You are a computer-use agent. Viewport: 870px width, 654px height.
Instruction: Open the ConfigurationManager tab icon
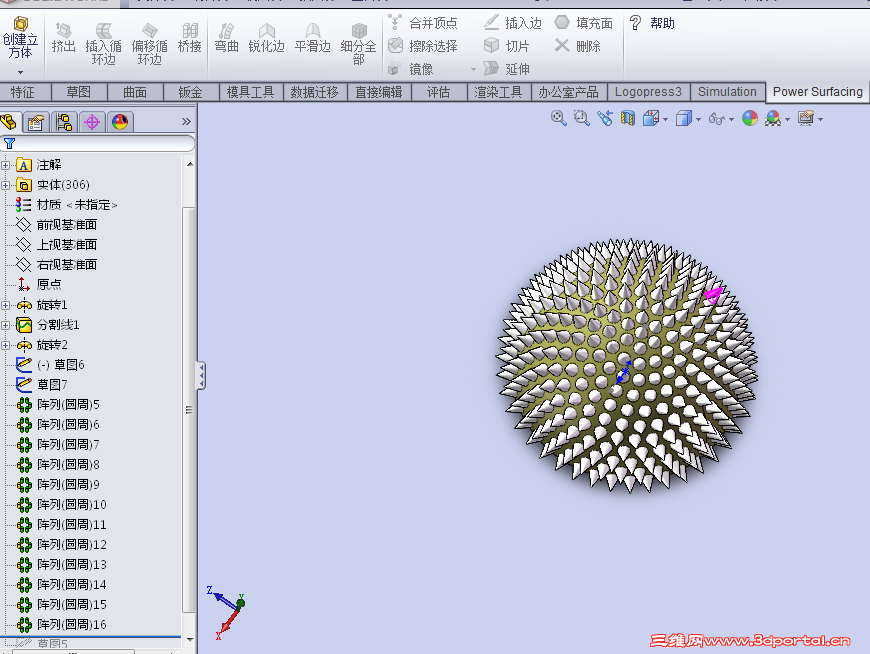(x=64, y=122)
